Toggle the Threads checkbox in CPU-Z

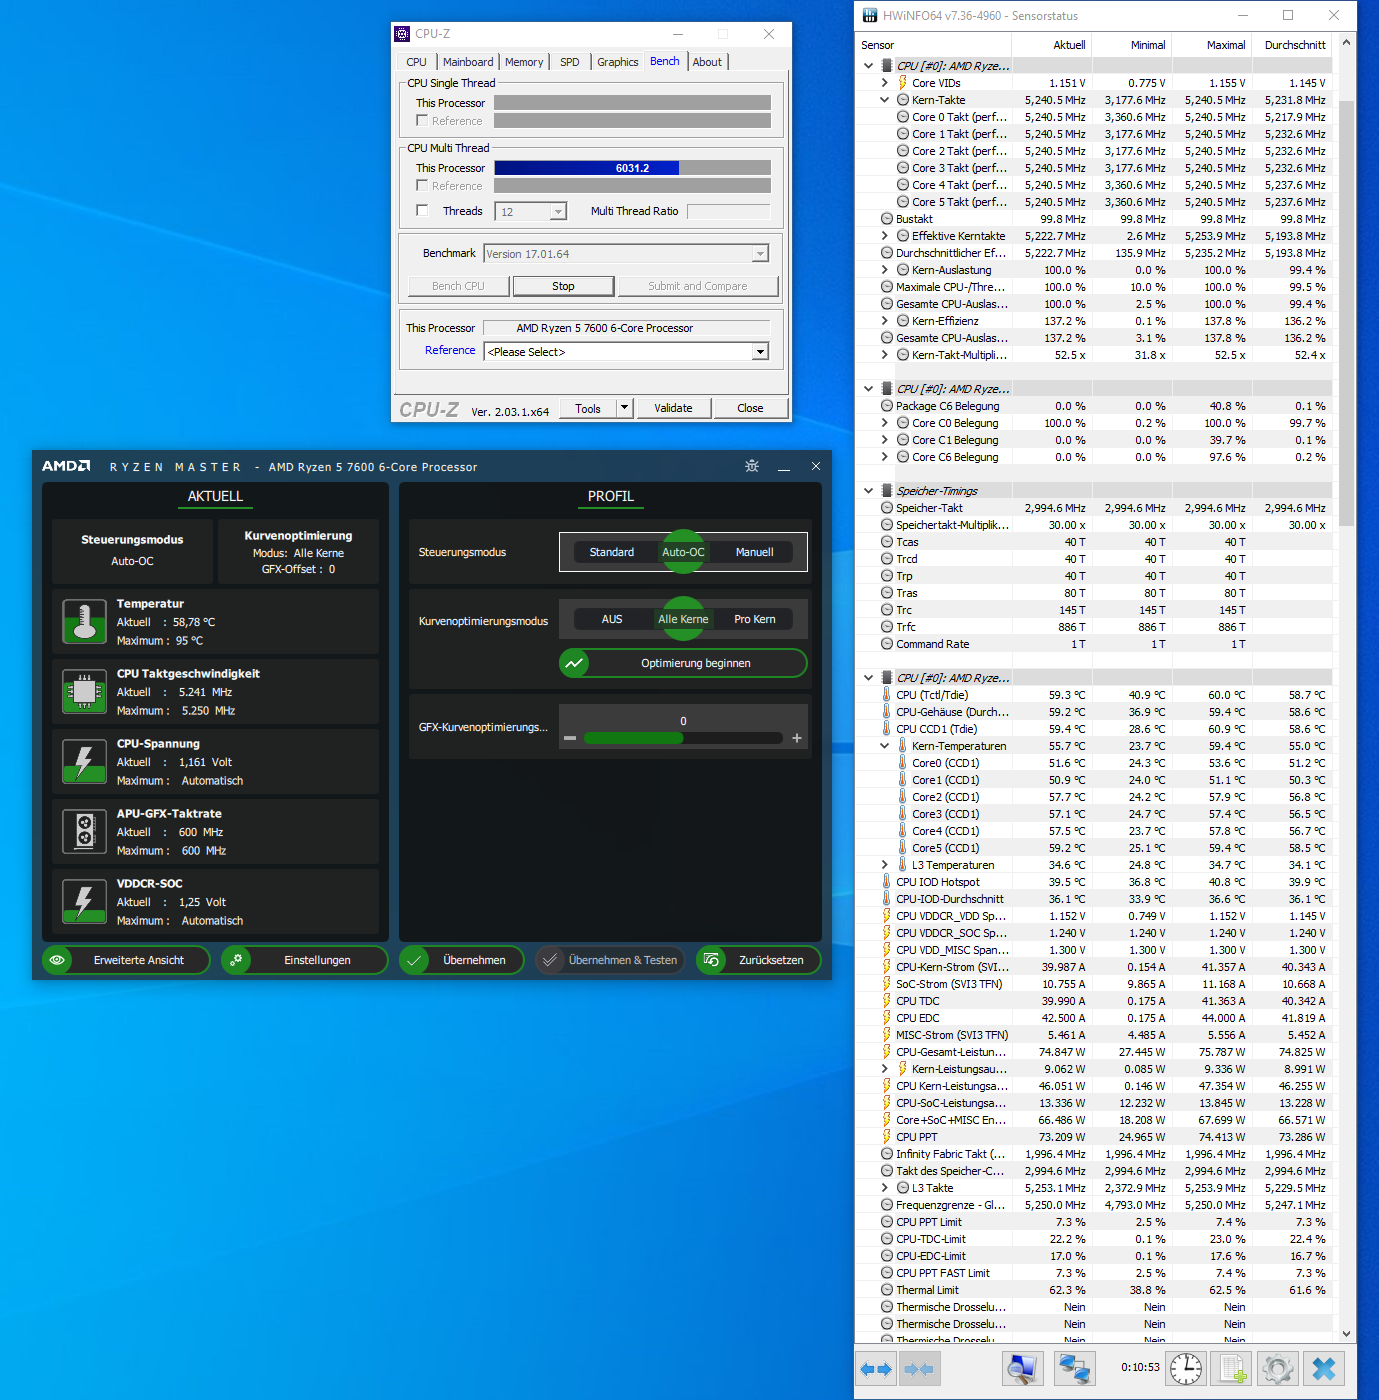[x=422, y=210]
